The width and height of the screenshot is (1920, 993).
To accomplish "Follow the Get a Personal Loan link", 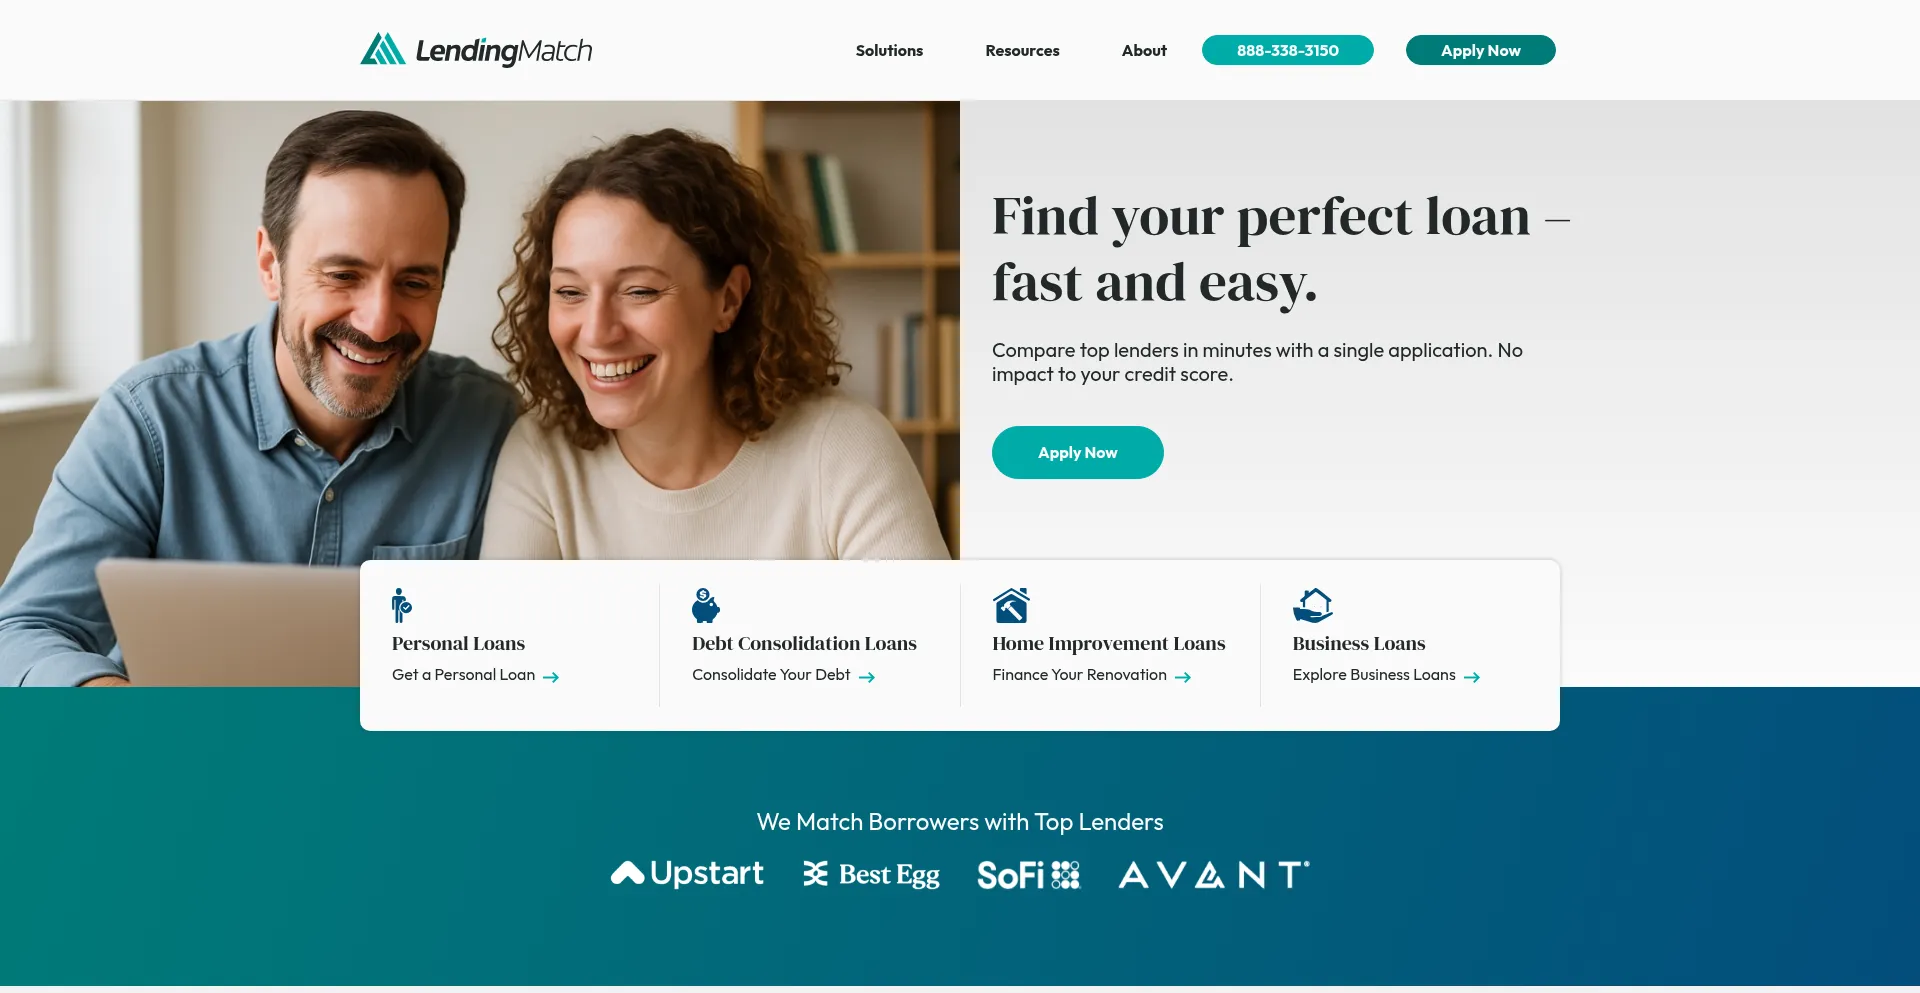I will [475, 675].
